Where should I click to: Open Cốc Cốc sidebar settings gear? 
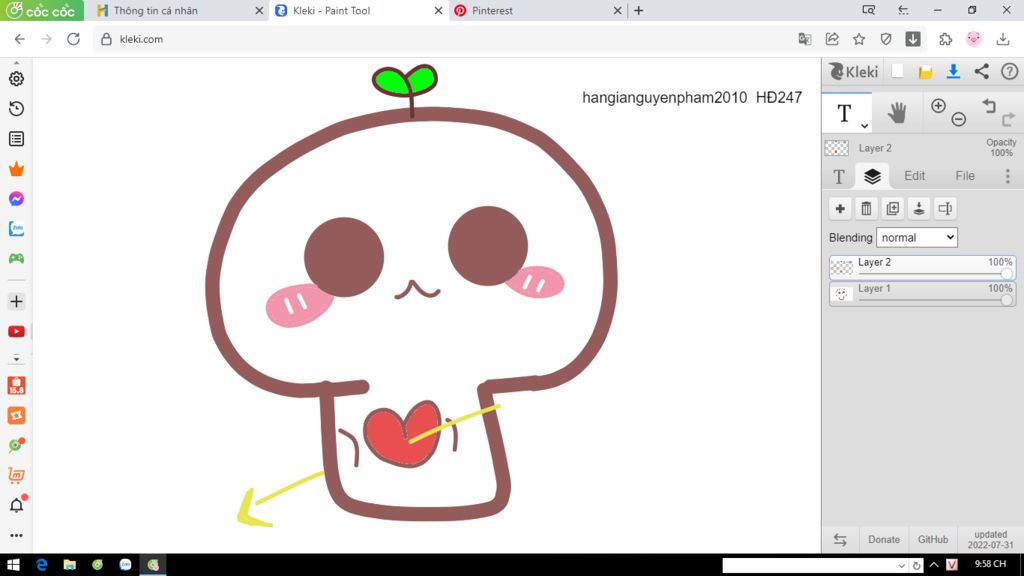[16, 78]
